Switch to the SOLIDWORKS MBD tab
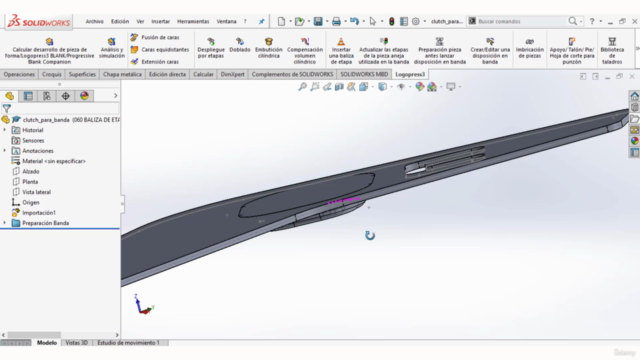Image resolution: width=640 pixels, height=360 pixels. pos(364,74)
